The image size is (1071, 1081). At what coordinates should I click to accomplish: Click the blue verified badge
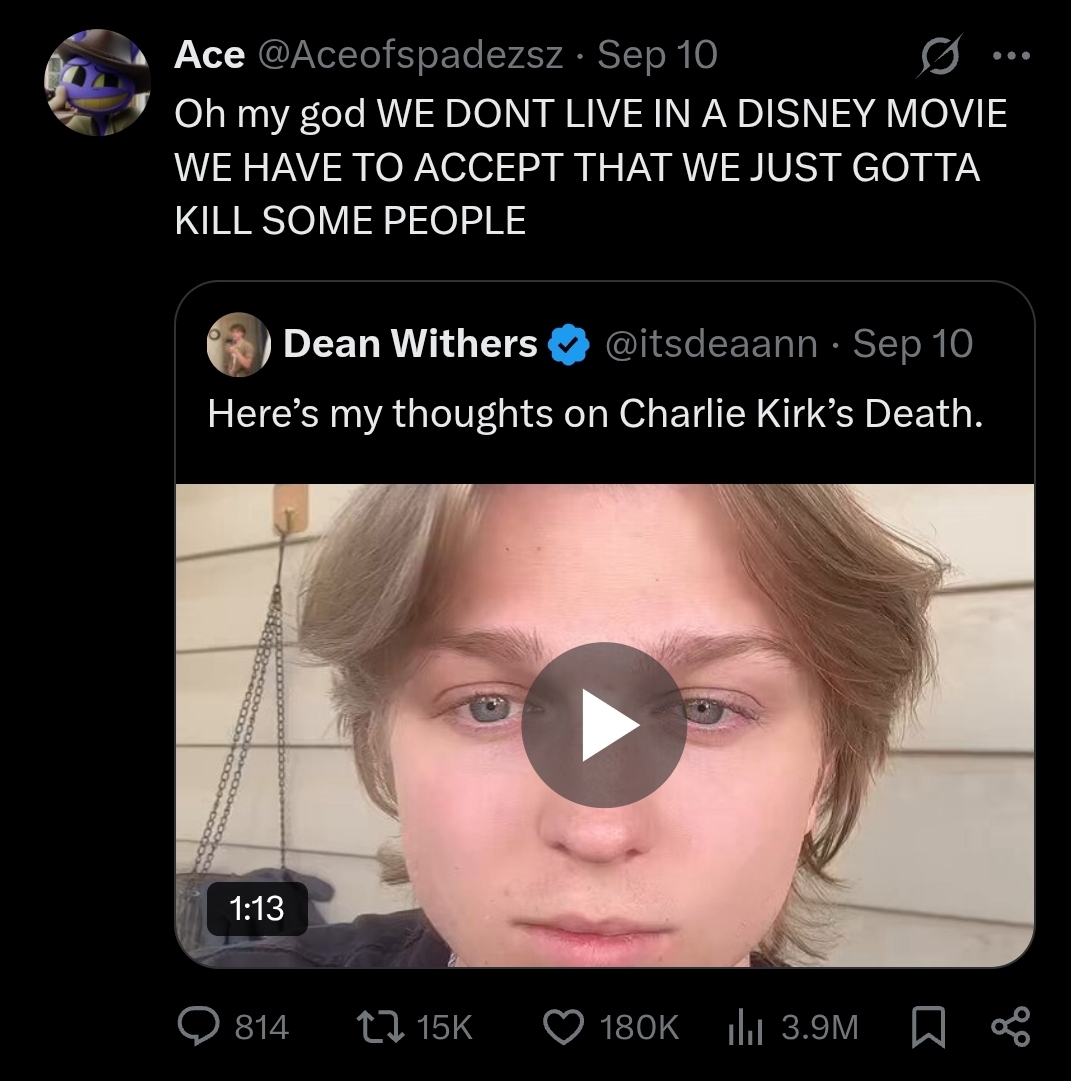pyautogui.click(x=569, y=345)
